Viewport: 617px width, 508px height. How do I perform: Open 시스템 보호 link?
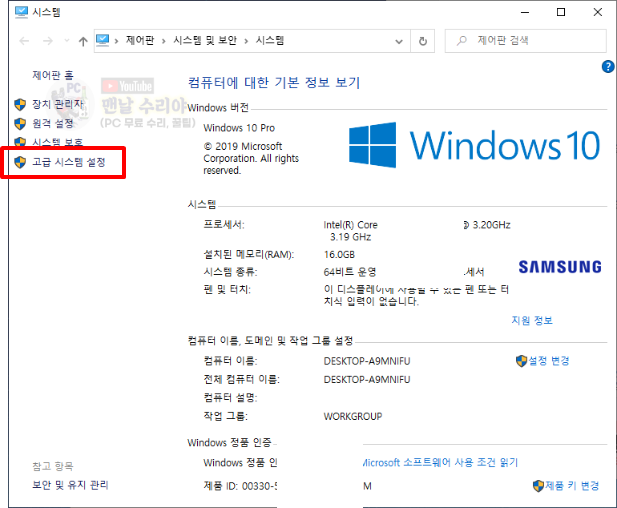click(57, 142)
